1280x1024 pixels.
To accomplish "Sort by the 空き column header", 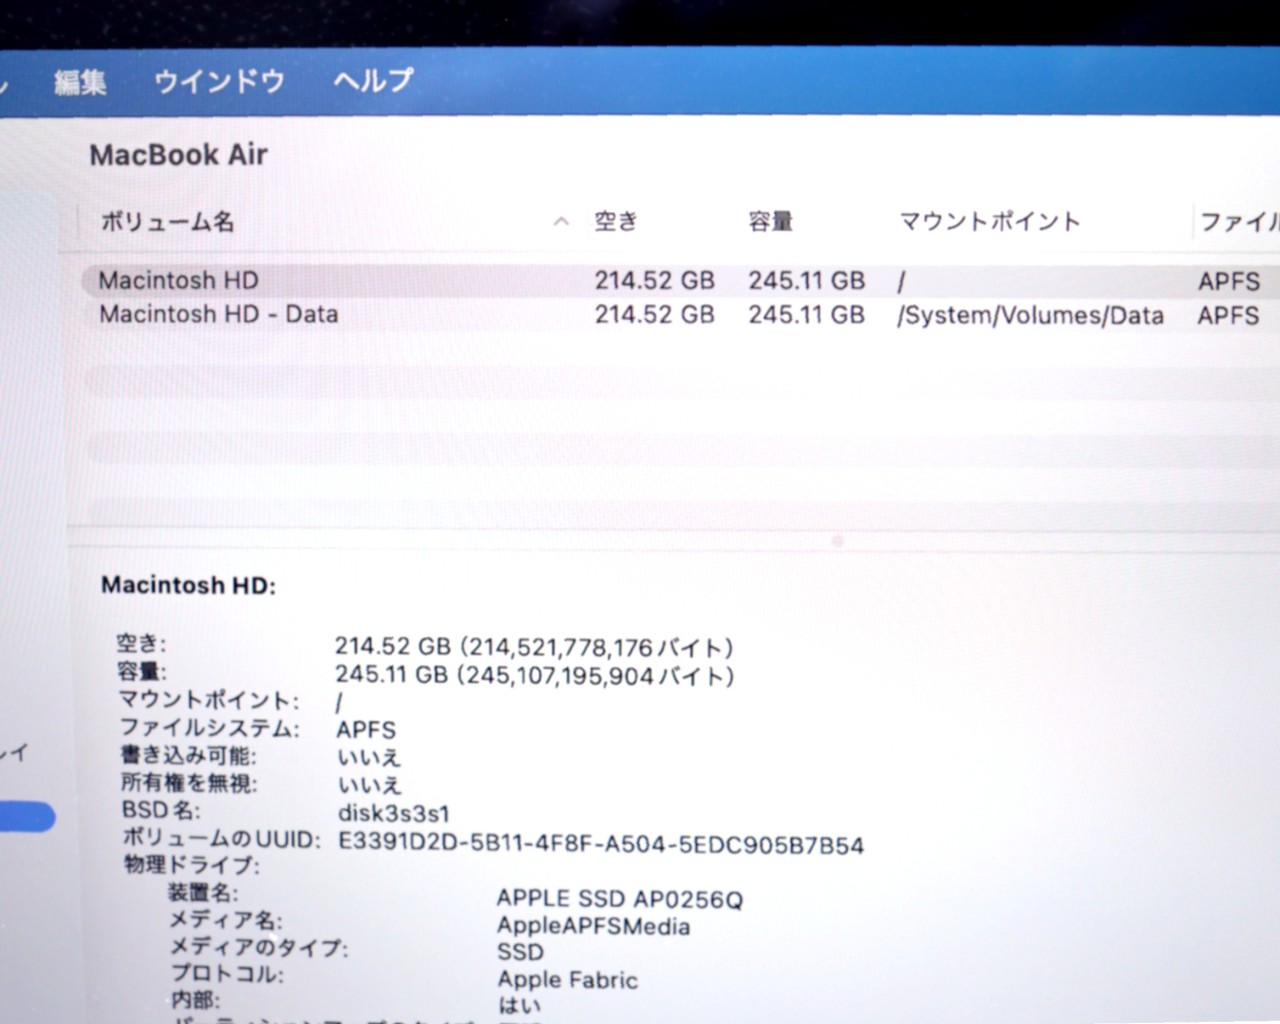I will [615, 222].
